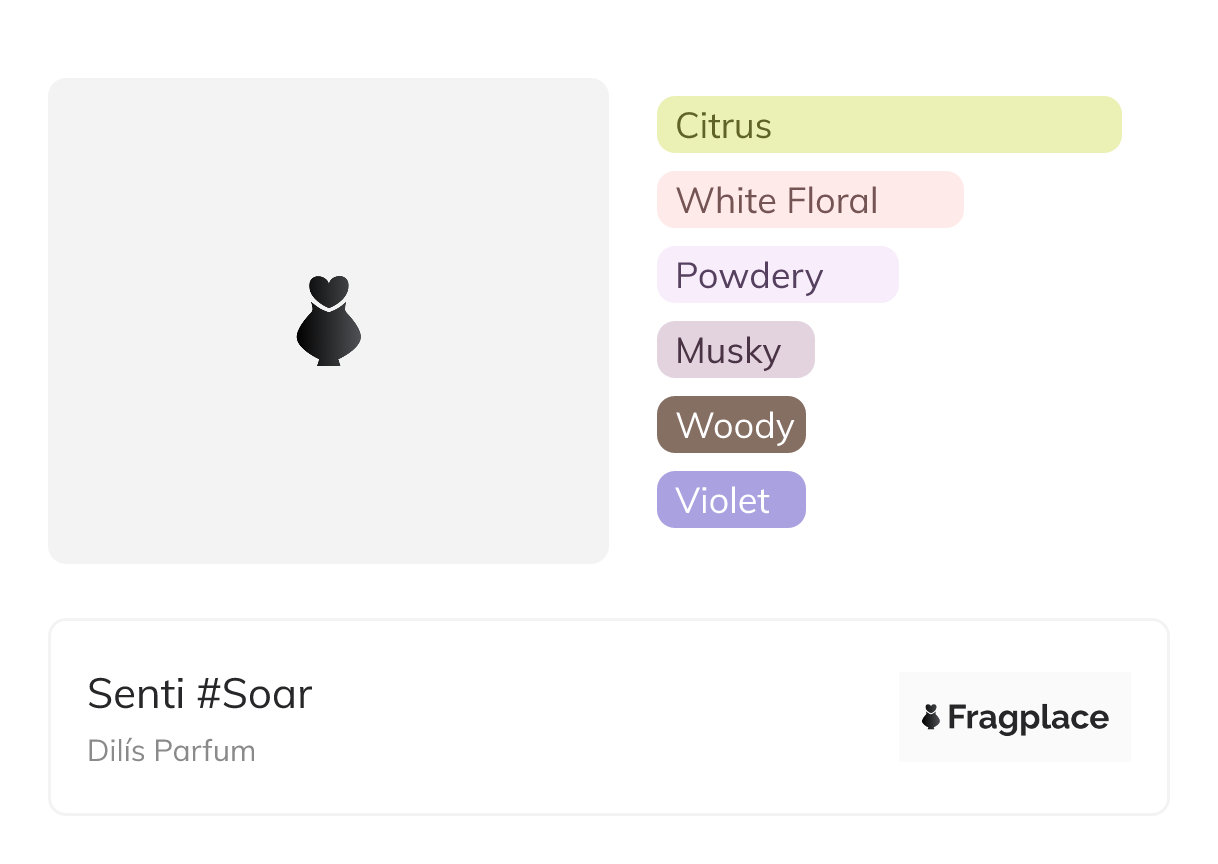
Task: Pick the Musky accord tag
Action: [735, 350]
